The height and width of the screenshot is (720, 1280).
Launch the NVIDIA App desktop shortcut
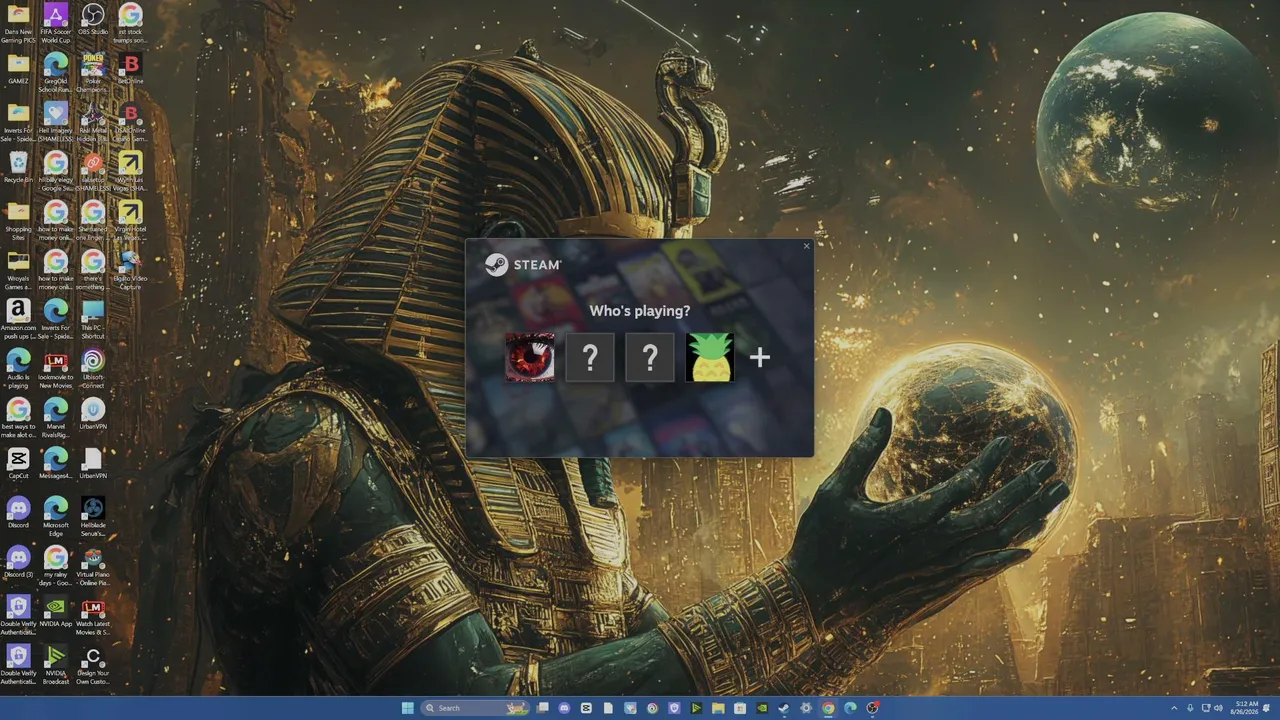56,612
